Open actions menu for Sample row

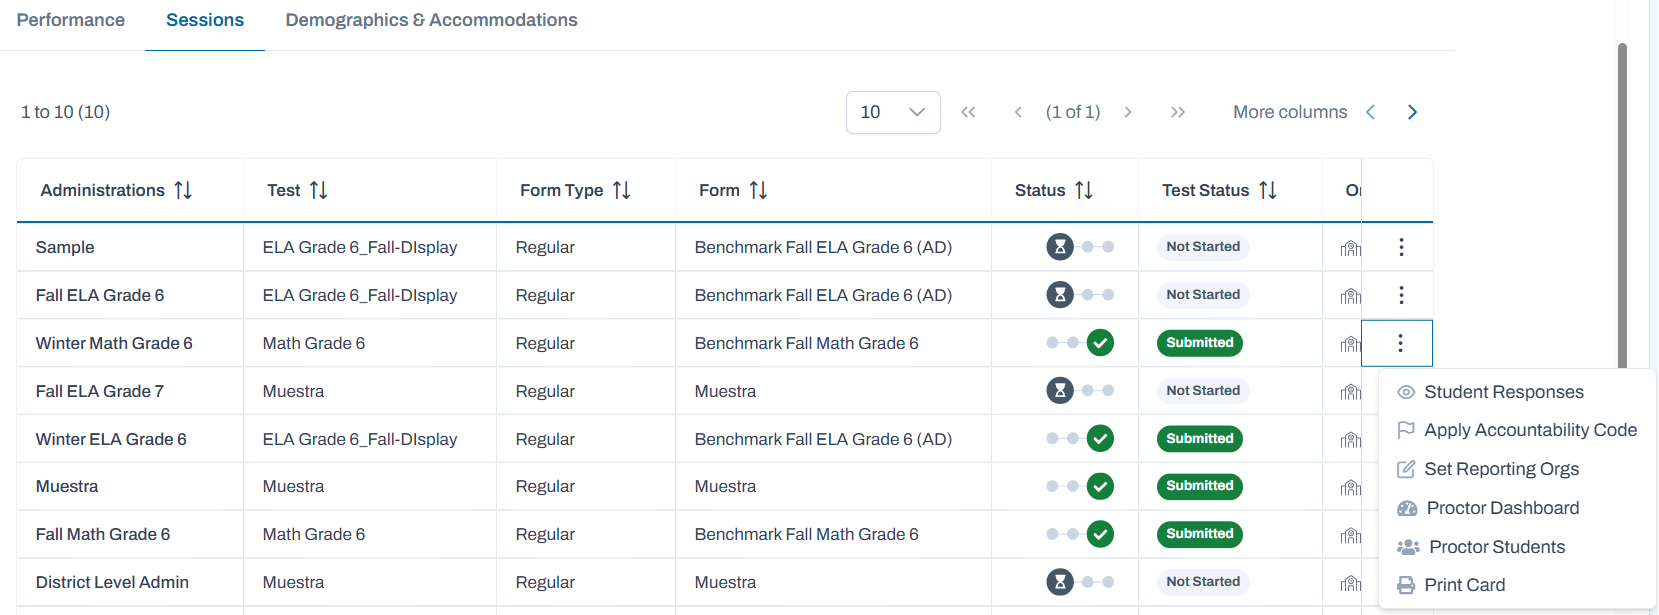pyautogui.click(x=1401, y=247)
